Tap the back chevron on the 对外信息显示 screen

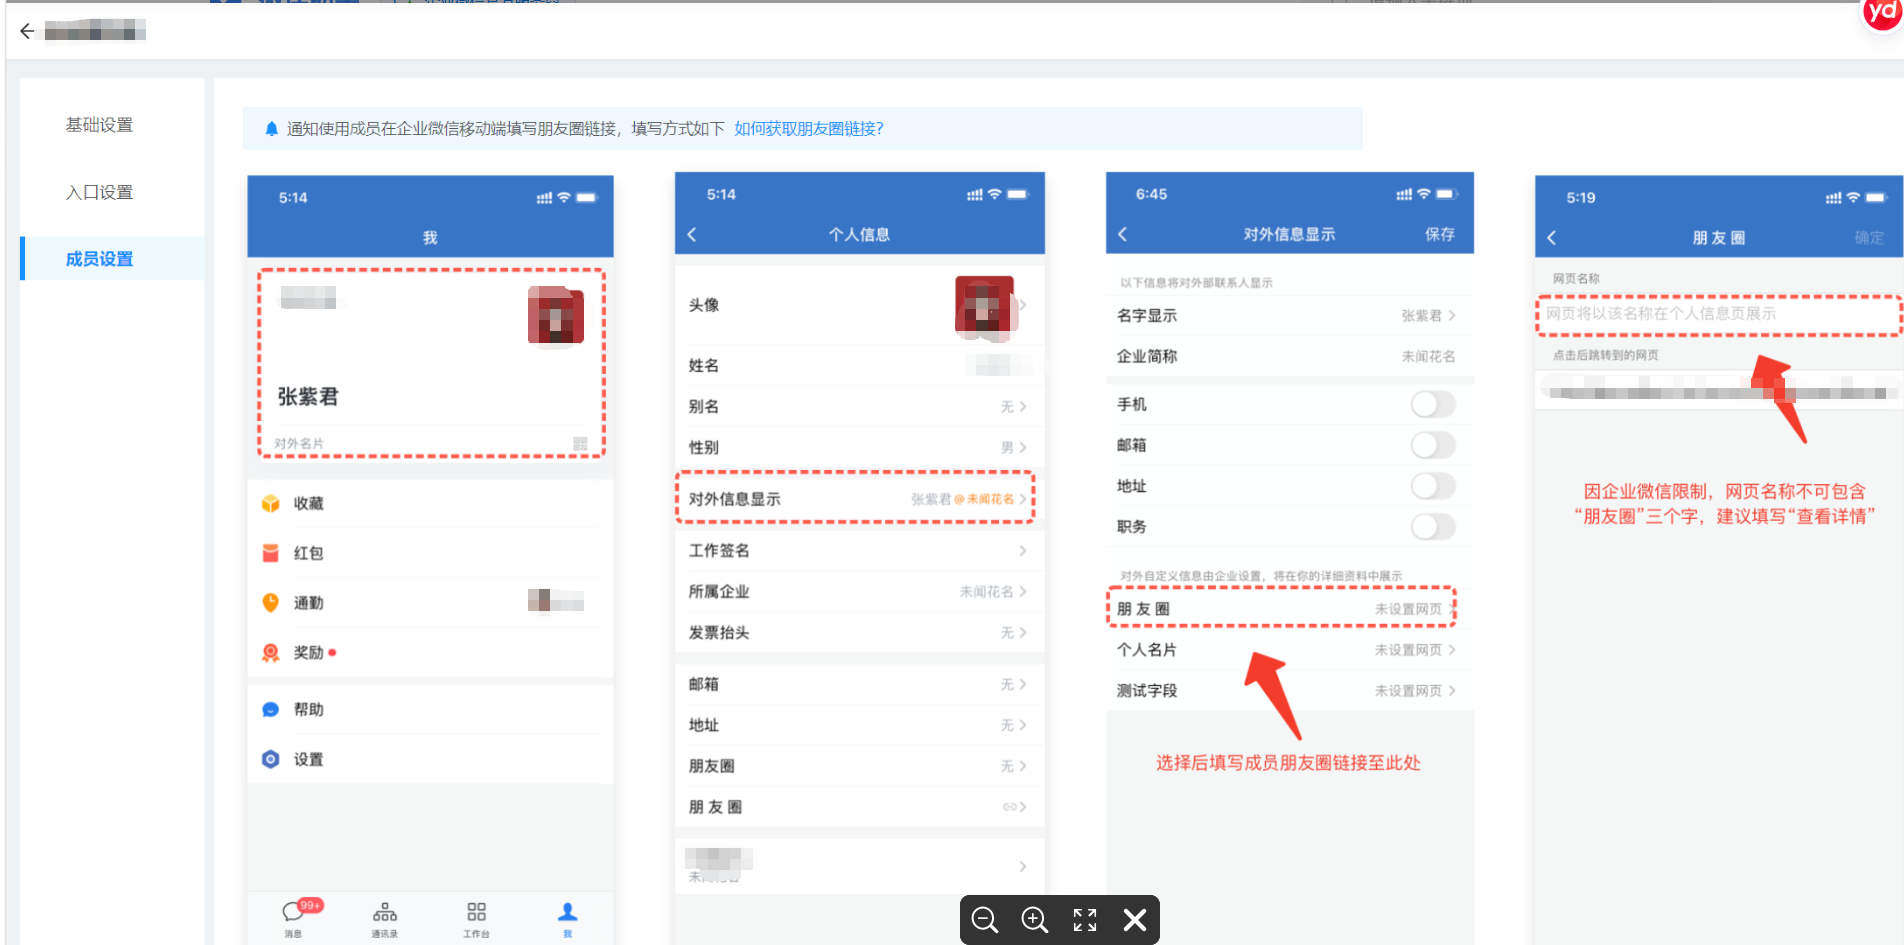click(x=1123, y=234)
